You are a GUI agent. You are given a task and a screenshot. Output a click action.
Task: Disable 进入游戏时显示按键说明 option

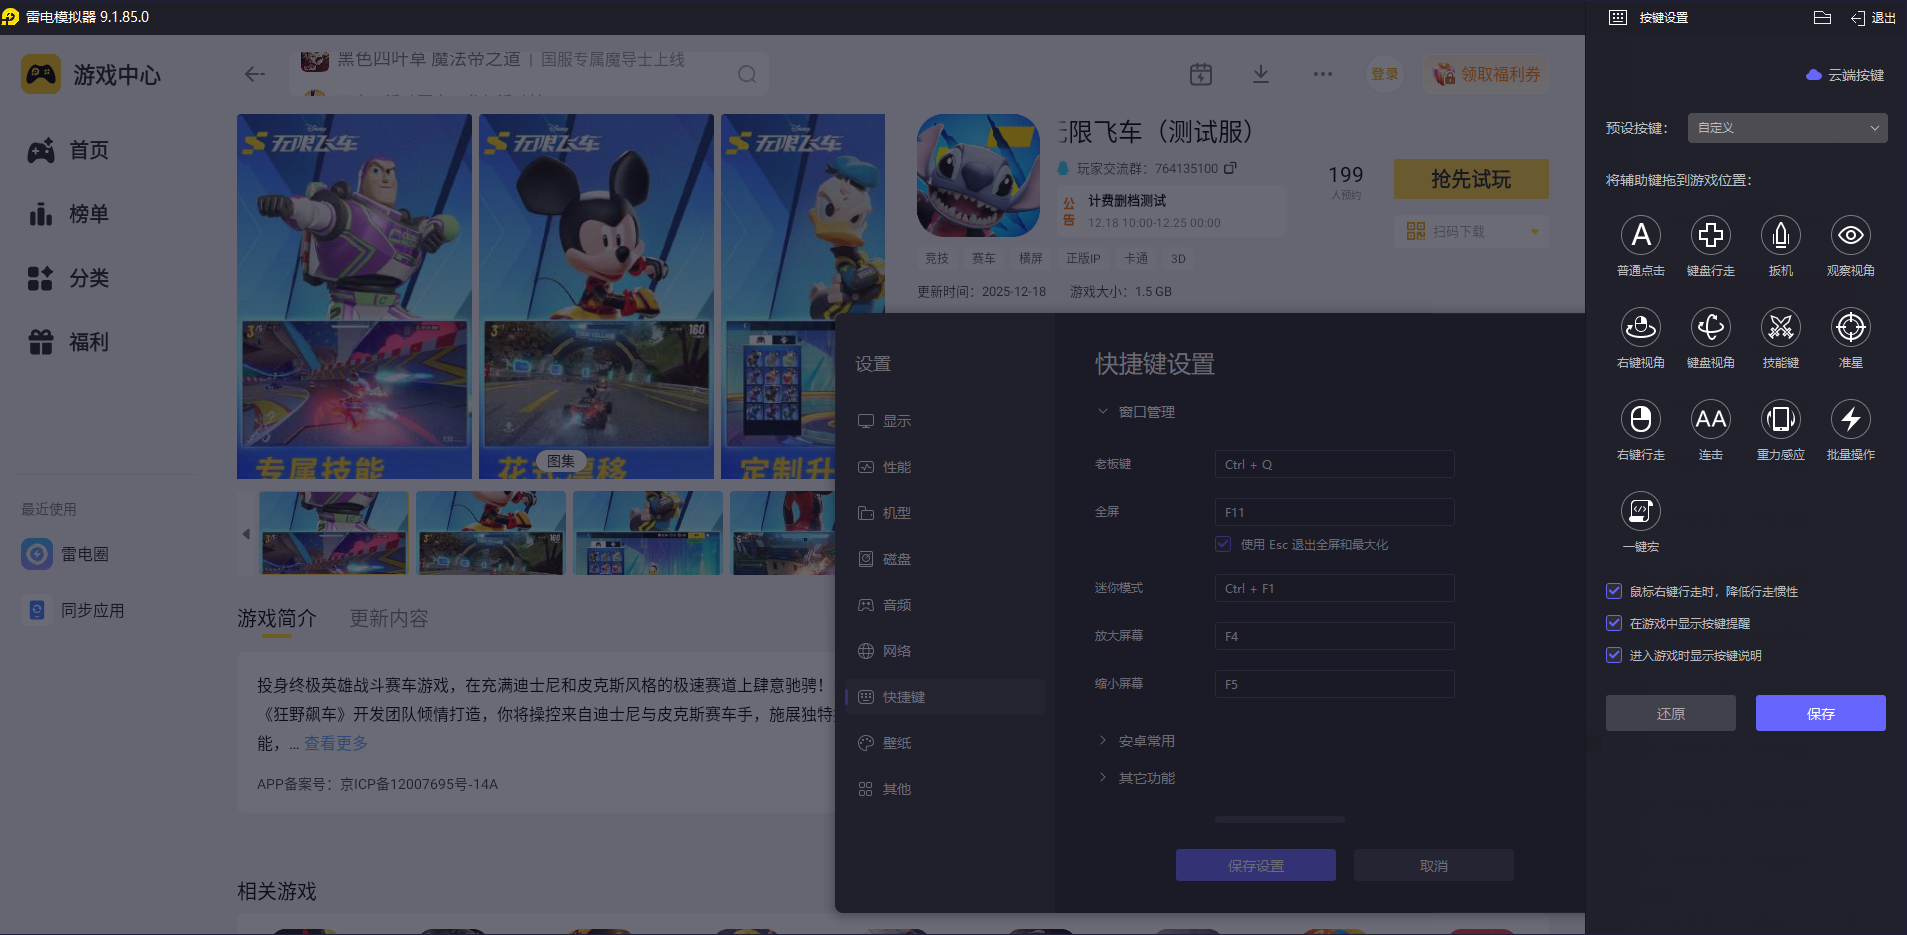tap(1614, 655)
